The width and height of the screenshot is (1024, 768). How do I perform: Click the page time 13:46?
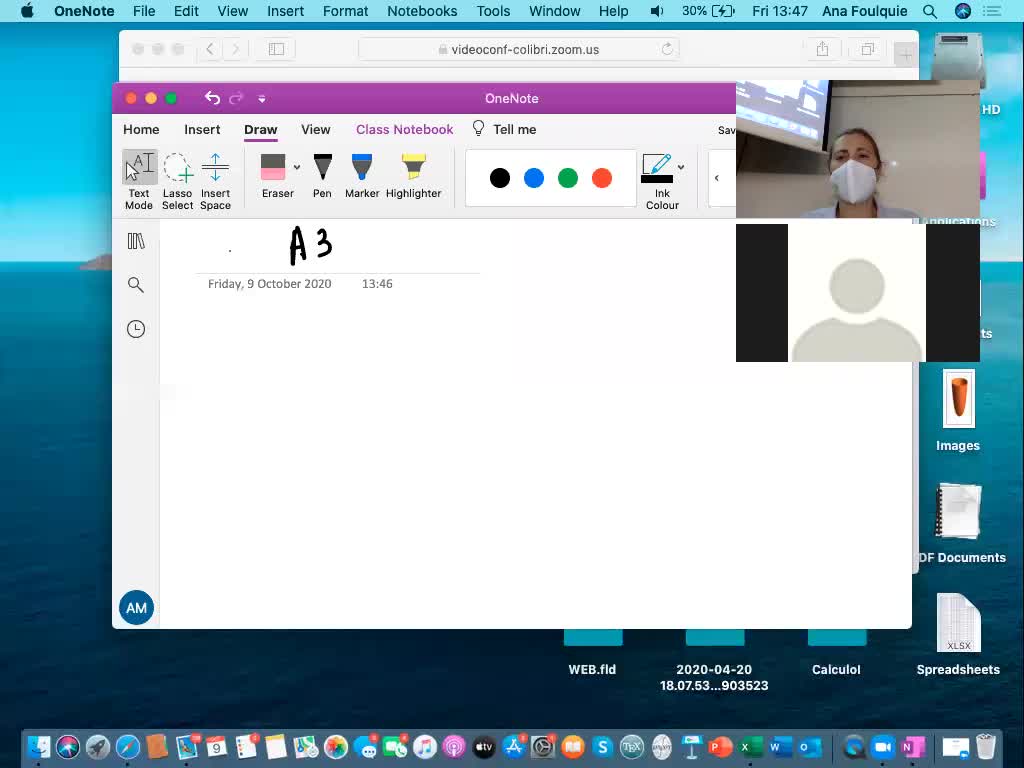377,283
